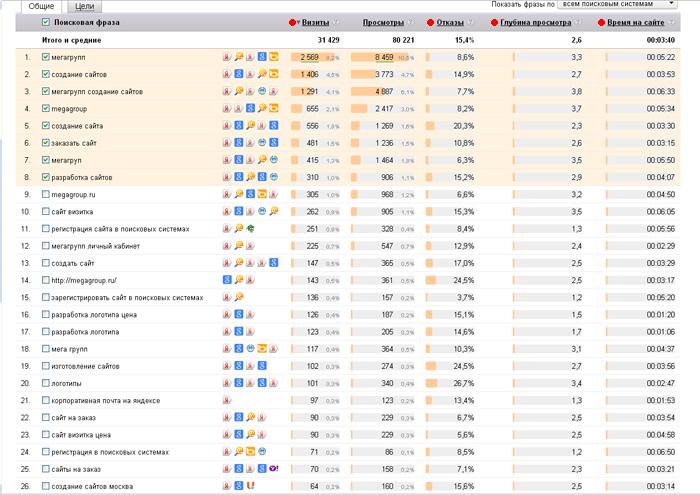Enable the checkbox for мегагрупп личный кабинет

[x=46, y=245]
